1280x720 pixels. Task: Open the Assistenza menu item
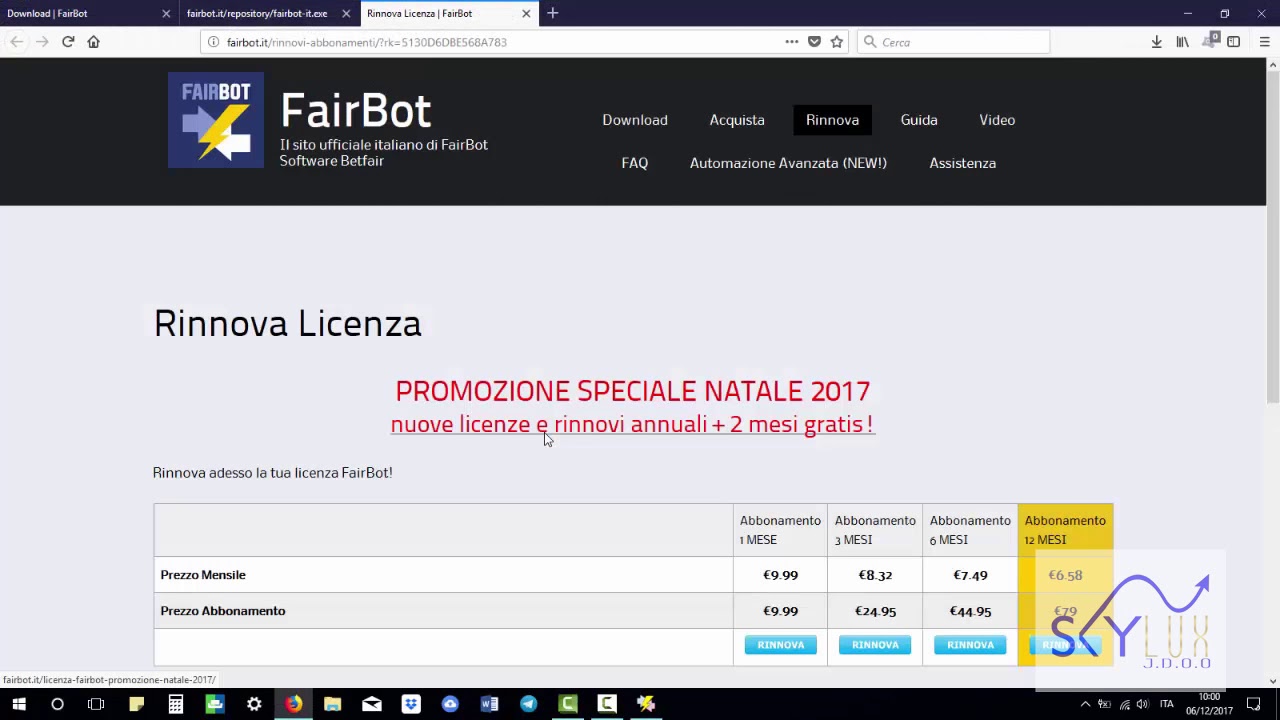pyautogui.click(x=962, y=163)
